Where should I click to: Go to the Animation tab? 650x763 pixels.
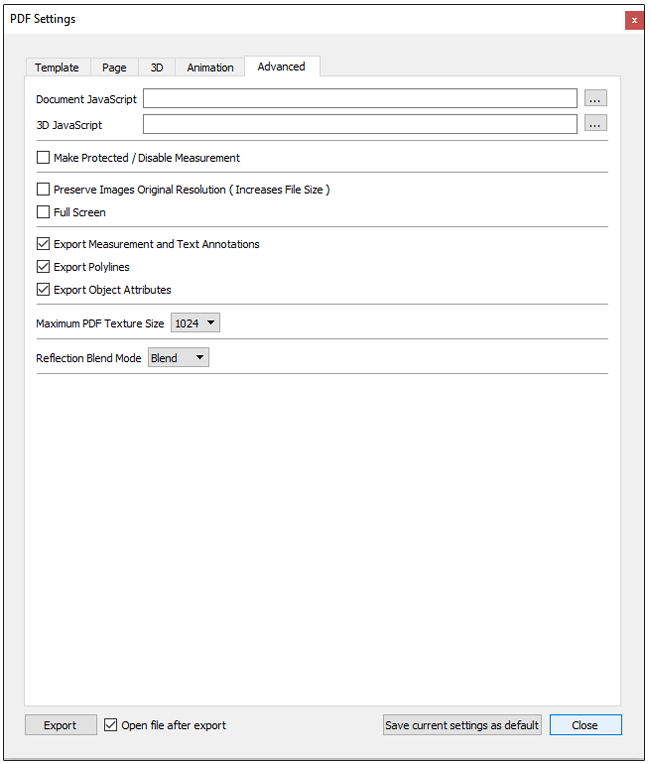210,68
